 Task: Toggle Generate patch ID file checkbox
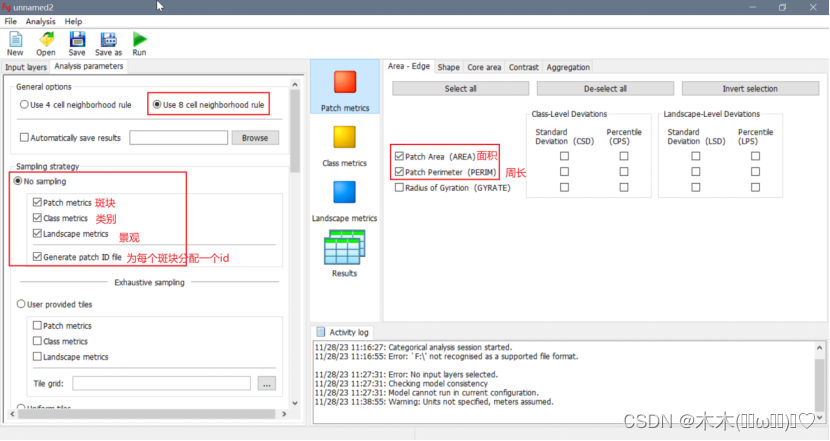pyautogui.click(x=37, y=257)
